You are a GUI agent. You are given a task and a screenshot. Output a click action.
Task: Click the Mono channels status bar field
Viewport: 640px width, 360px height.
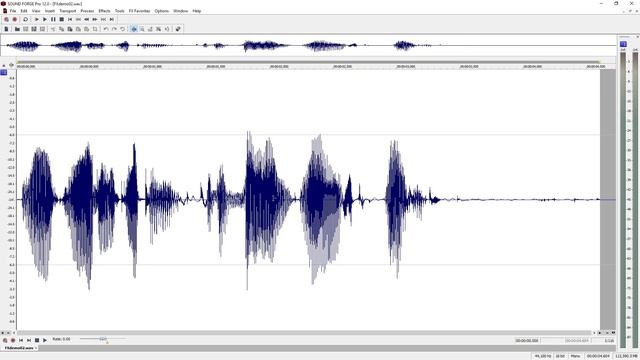pyautogui.click(x=576, y=356)
